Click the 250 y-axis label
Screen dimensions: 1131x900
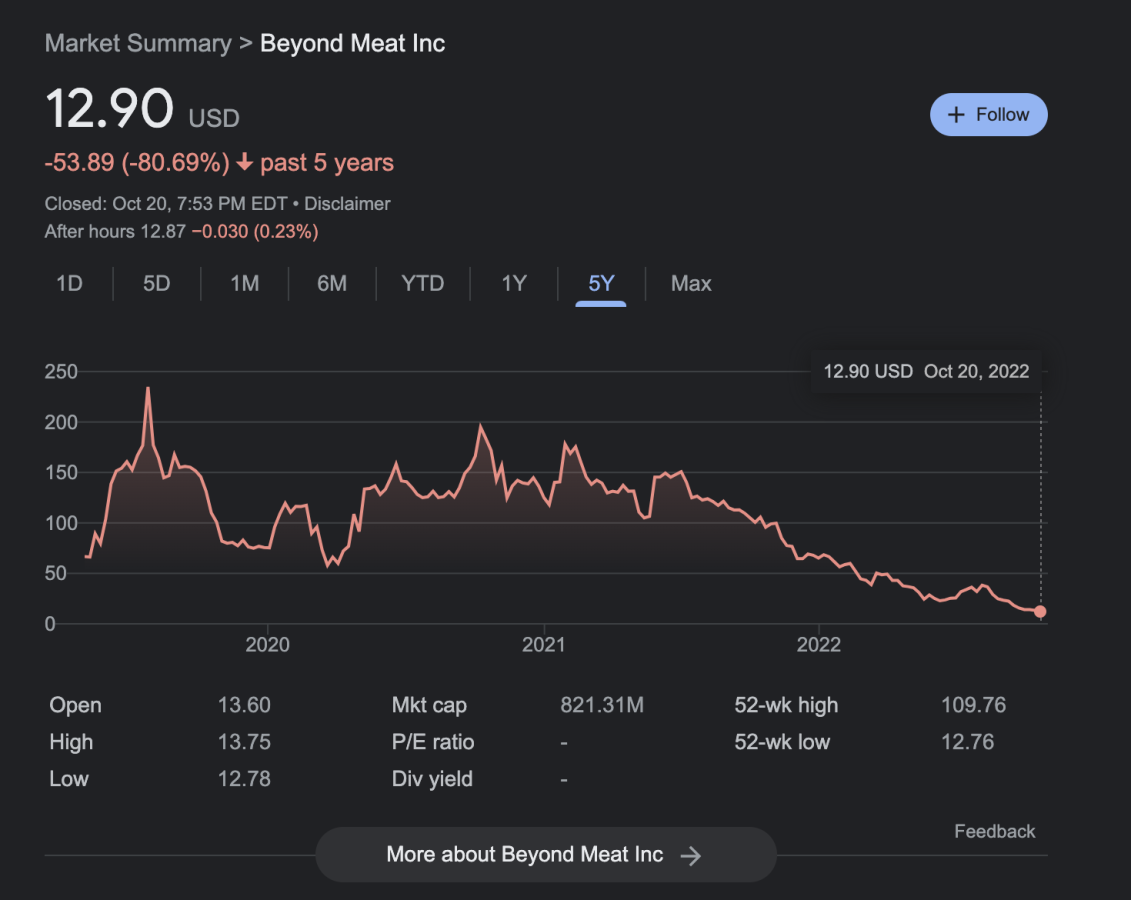pyautogui.click(x=61, y=371)
